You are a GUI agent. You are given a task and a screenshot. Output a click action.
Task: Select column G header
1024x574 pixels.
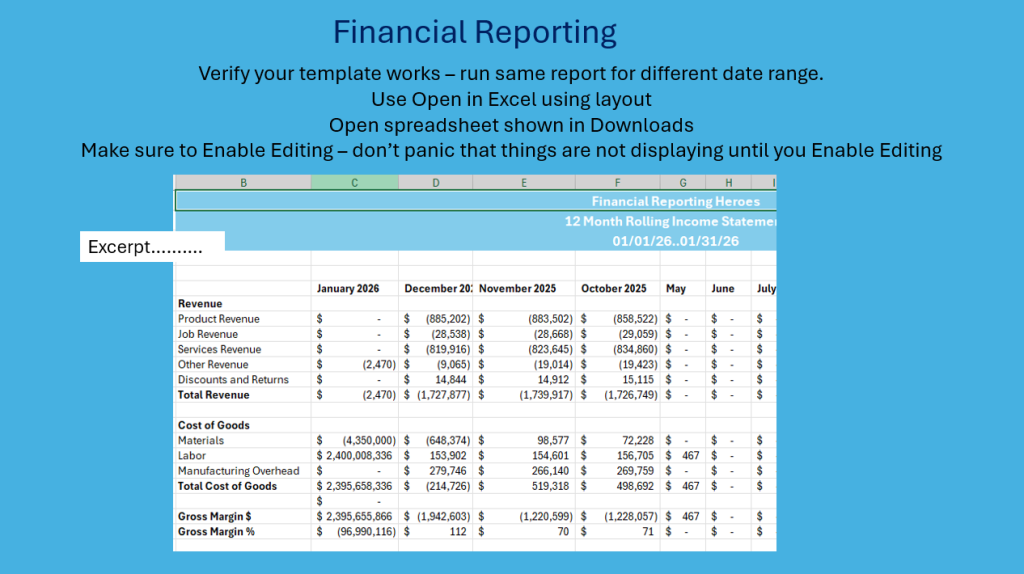(x=682, y=182)
